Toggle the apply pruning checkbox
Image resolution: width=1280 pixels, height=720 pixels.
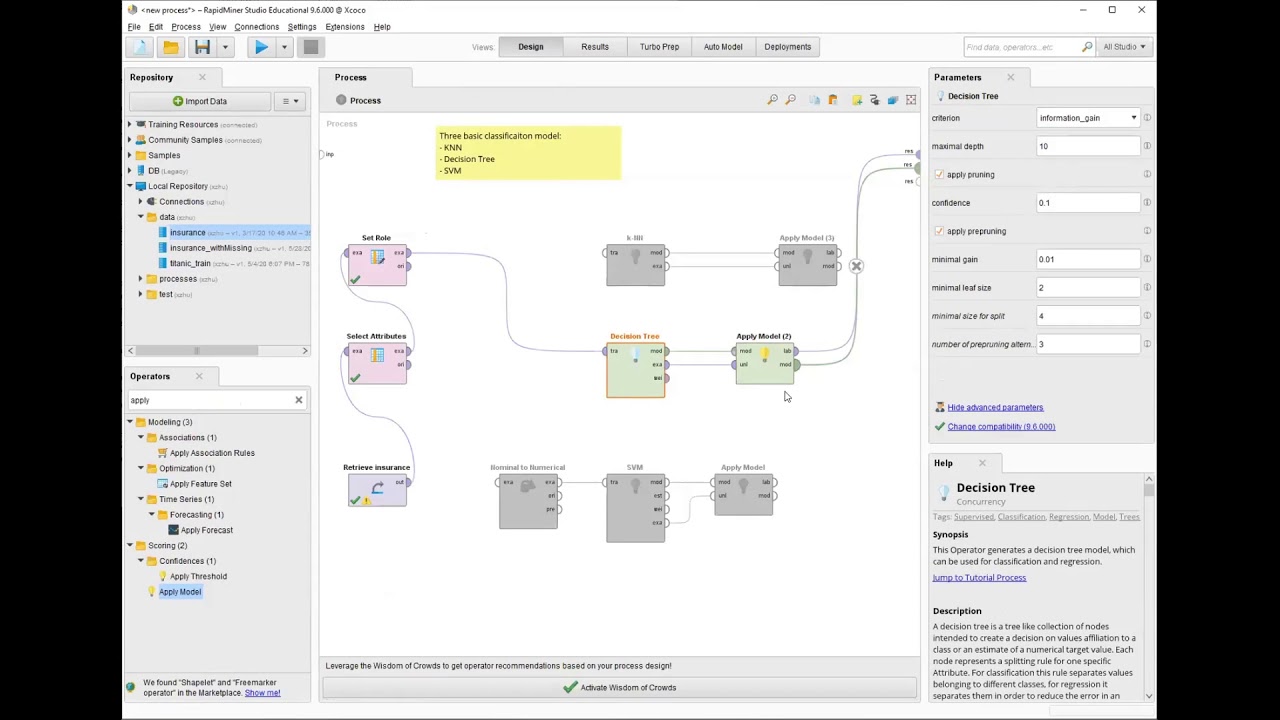pos(939,175)
